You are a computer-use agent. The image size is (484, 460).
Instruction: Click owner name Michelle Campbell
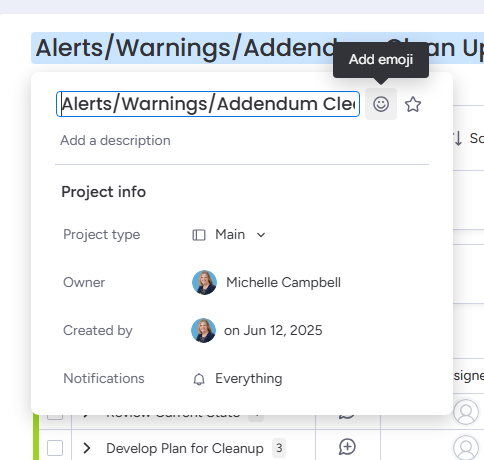(x=283, y=282)
